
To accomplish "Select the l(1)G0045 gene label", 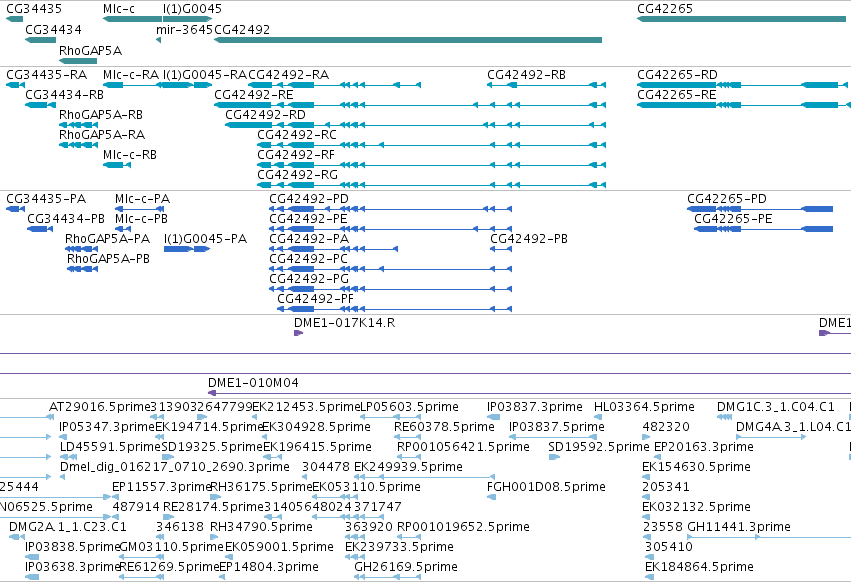I will (192, 9).
